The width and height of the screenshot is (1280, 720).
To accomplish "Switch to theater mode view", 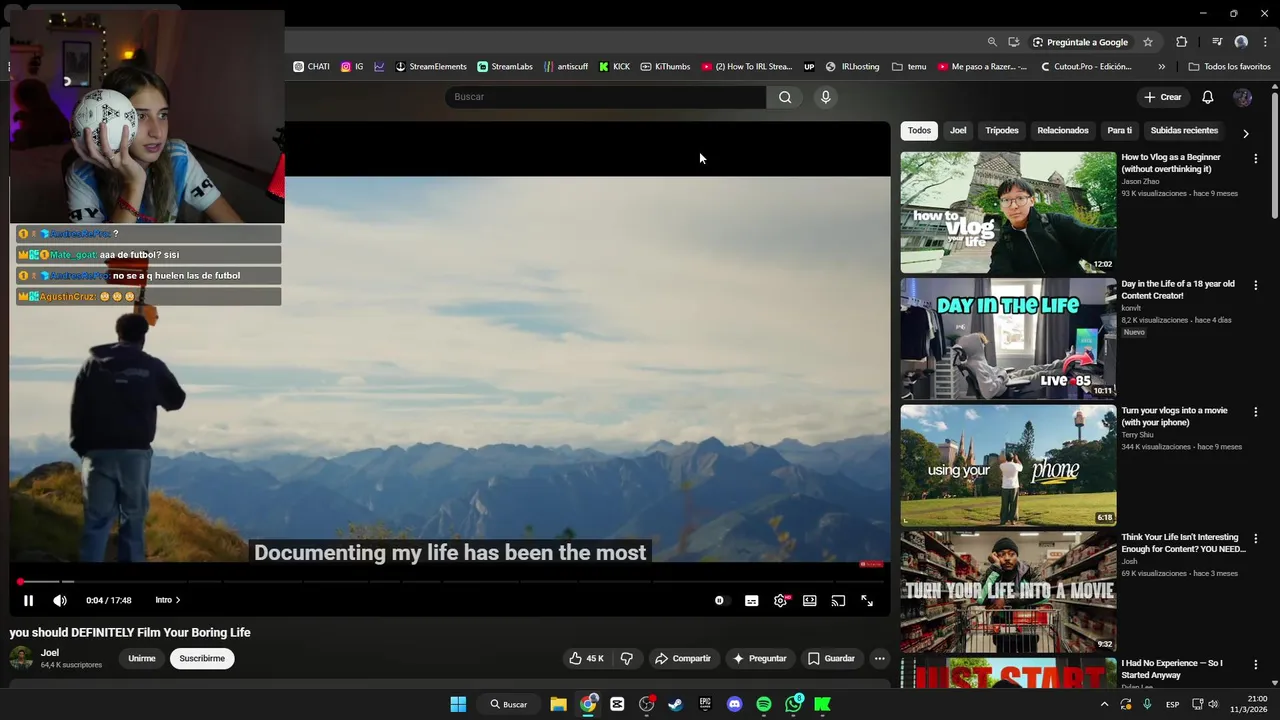I will tap(809, 600).
